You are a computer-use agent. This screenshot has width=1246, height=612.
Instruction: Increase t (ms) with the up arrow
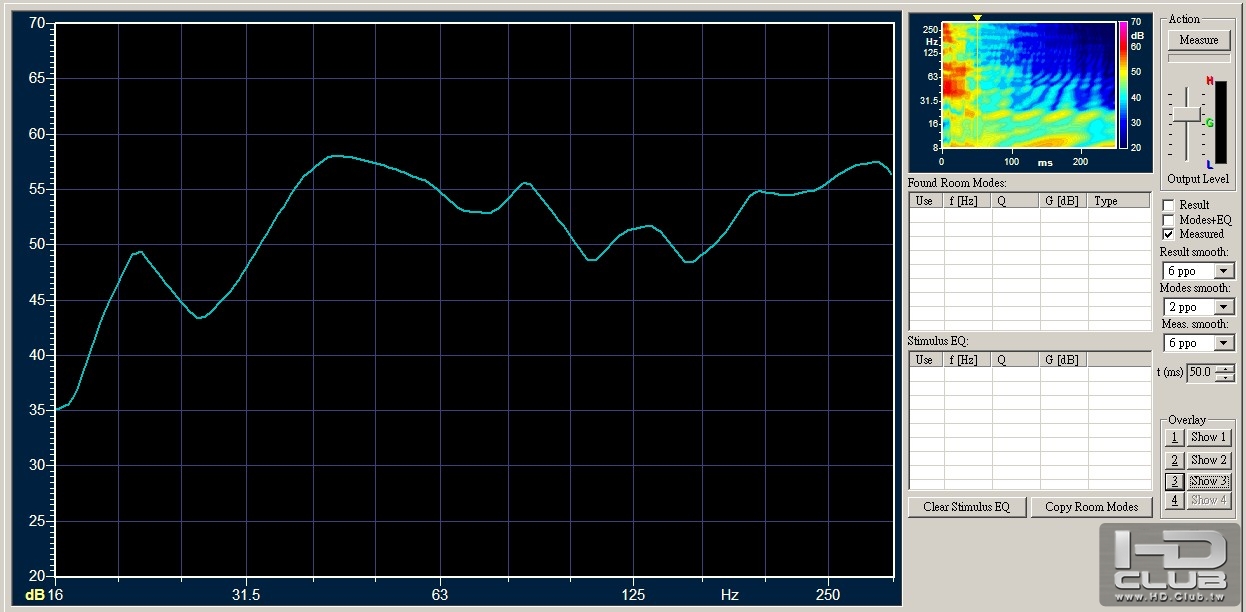click(x=1226, y=369)
